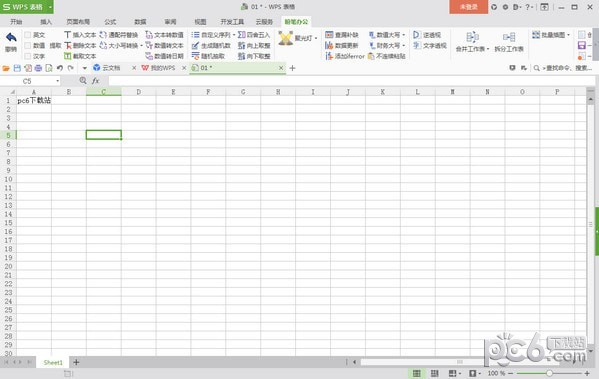Click zoom out minus button

(x=511, y=373)
